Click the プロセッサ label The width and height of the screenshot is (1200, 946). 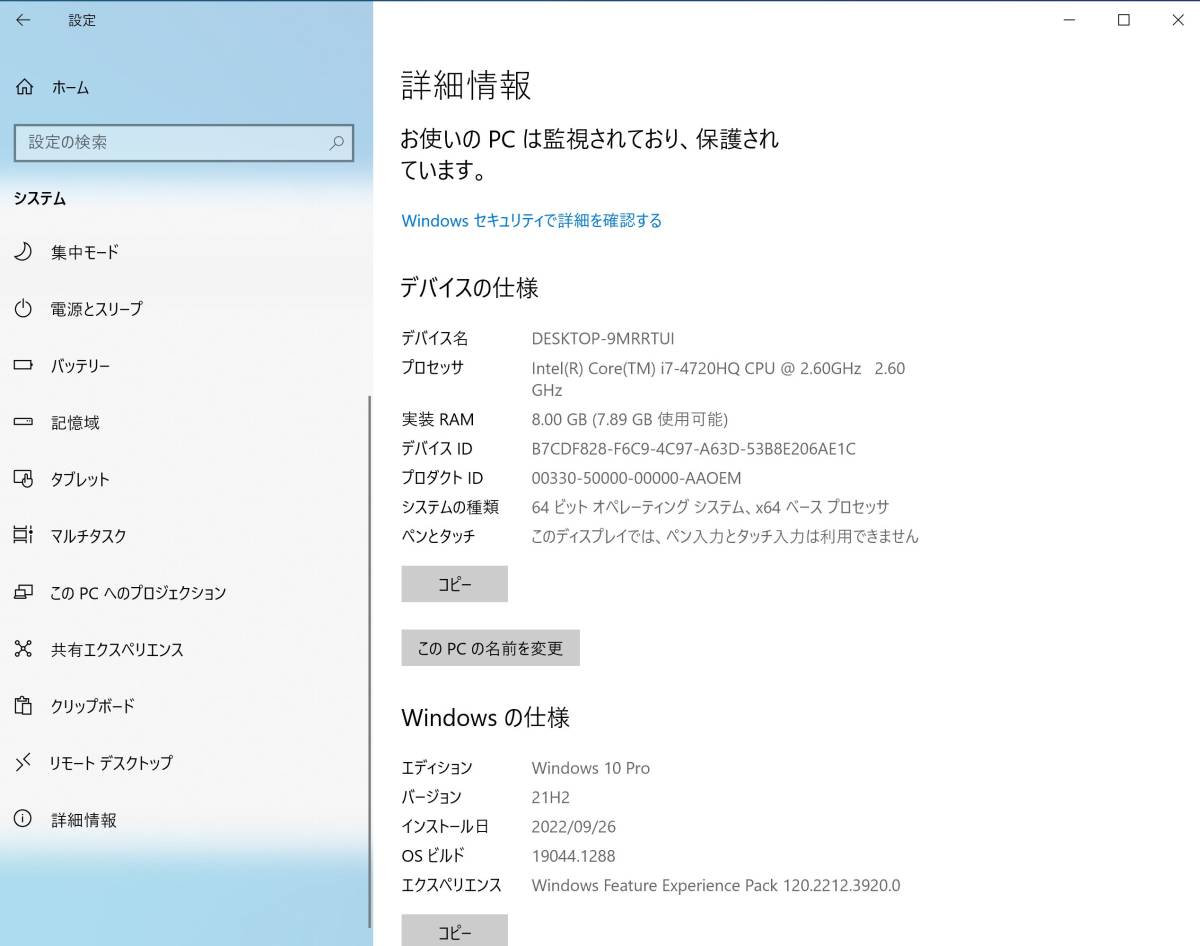coord(433,368)
